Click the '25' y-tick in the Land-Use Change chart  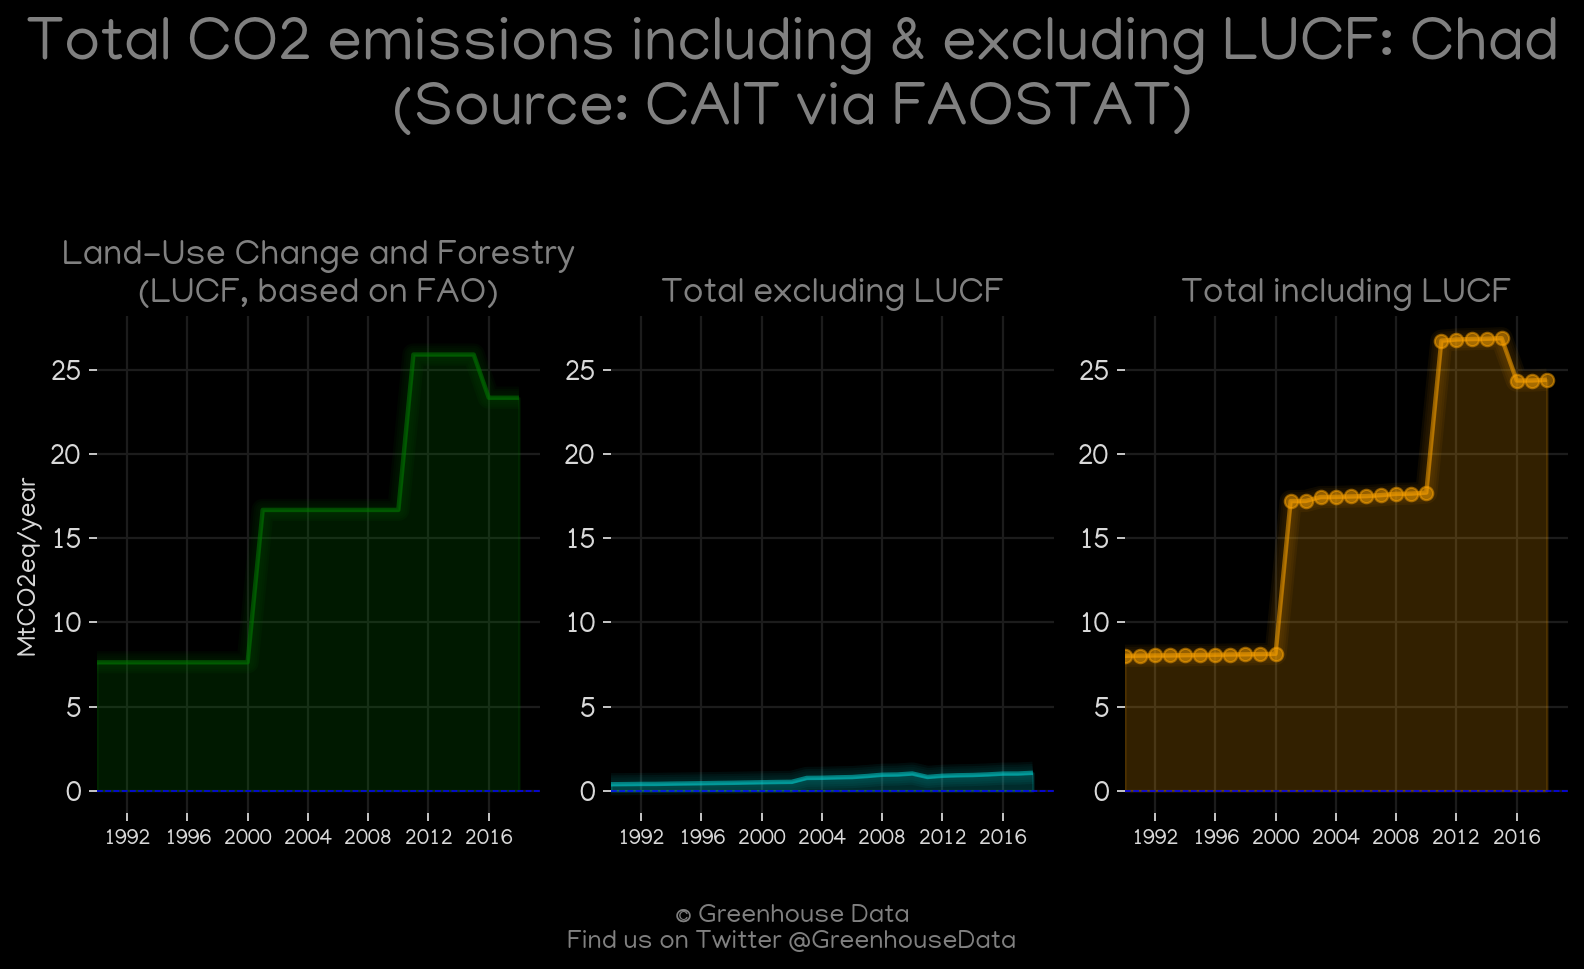(x=65, y=371)
